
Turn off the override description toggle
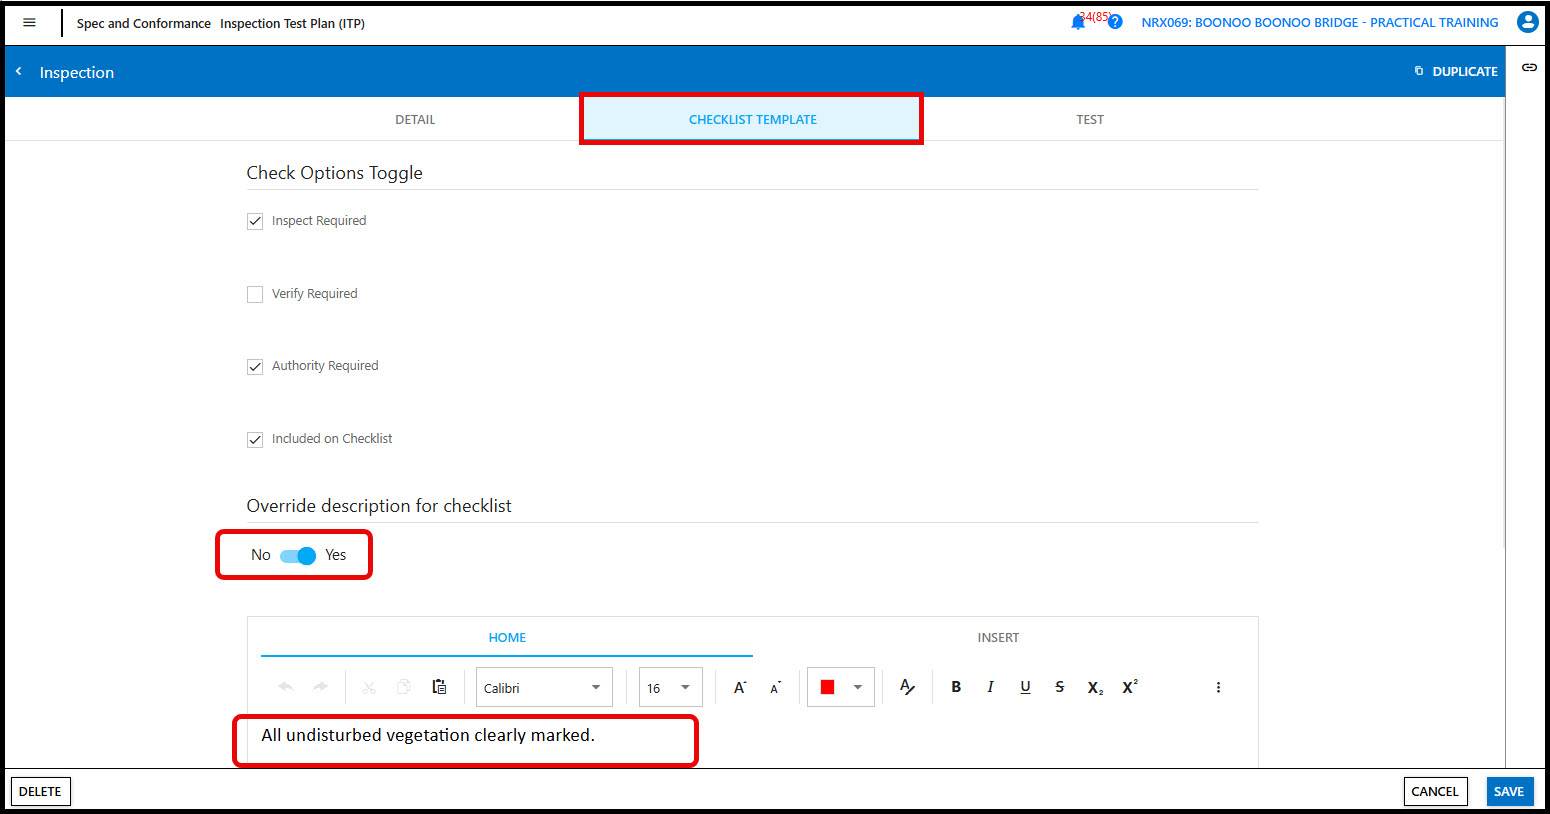298,556
